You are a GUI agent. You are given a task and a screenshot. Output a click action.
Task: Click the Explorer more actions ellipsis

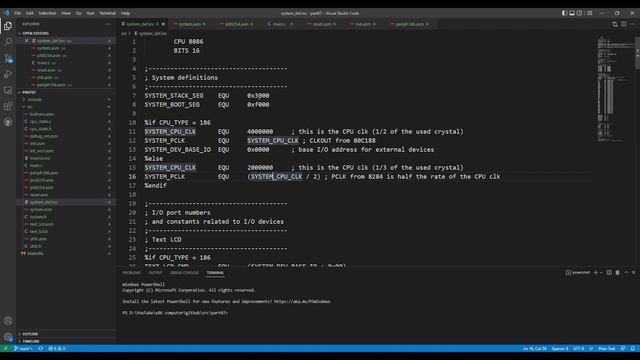click(x=108, y=24)
